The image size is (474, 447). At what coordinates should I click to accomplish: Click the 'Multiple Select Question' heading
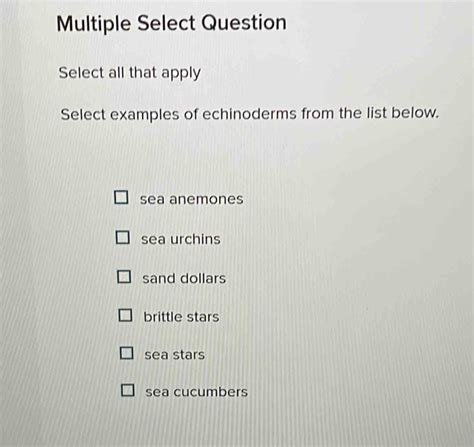tap(171, 24)
